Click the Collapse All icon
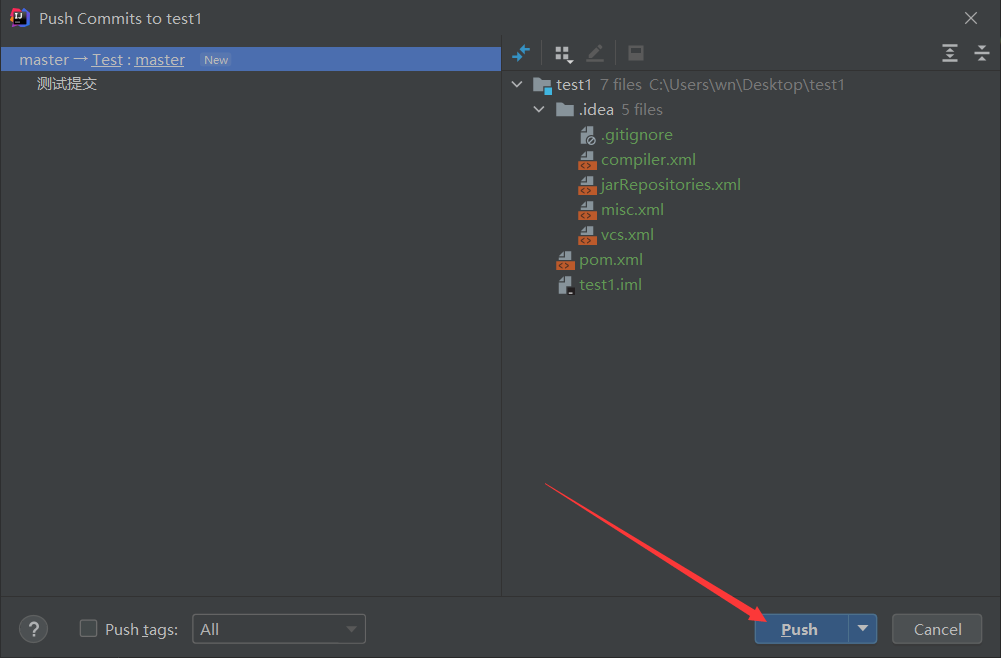The height and width of the screenshot is (658, 1001). click(x=982, y=53)
